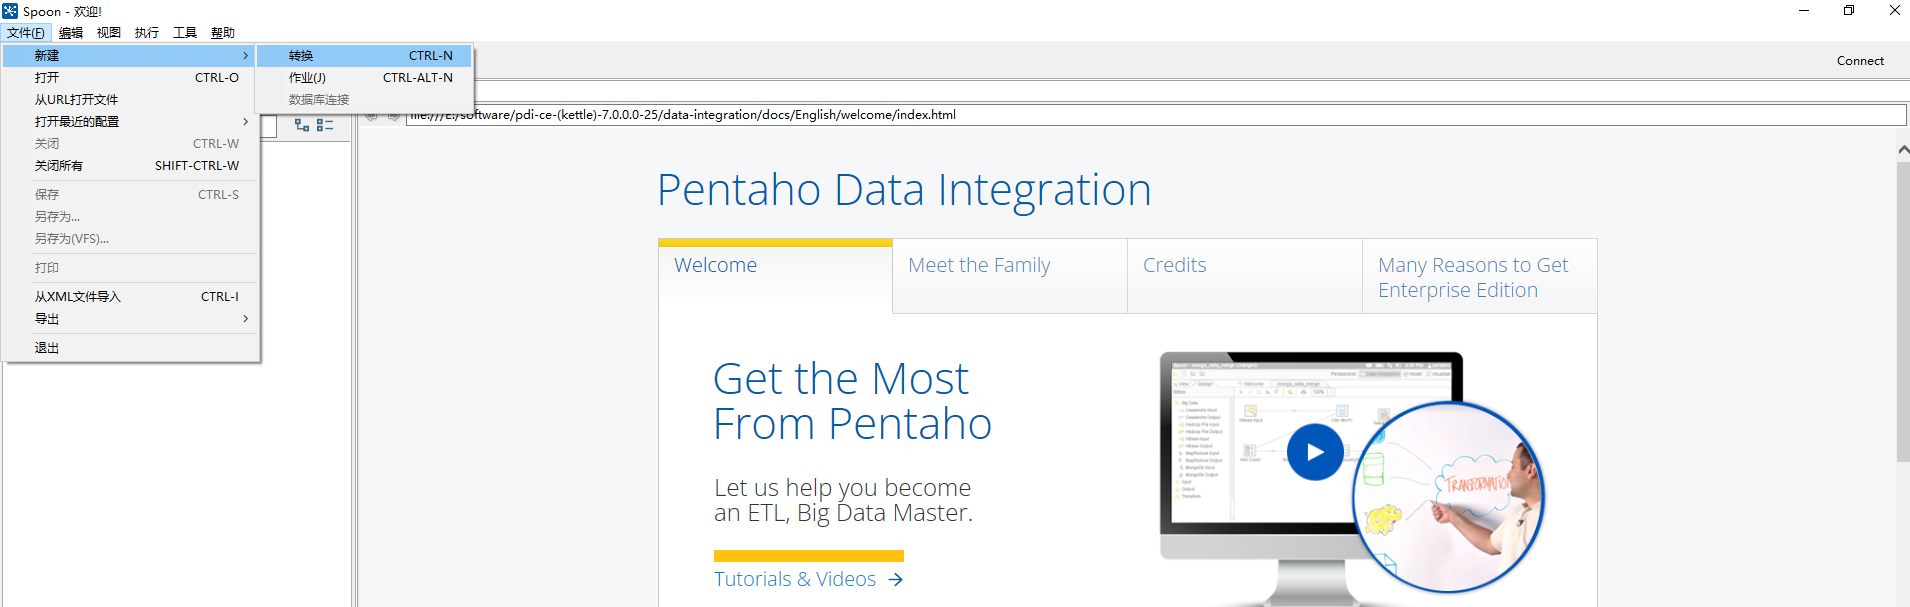Open the 执行 menu
This screenshot has width=1910, height=607.
pos(147,33)
